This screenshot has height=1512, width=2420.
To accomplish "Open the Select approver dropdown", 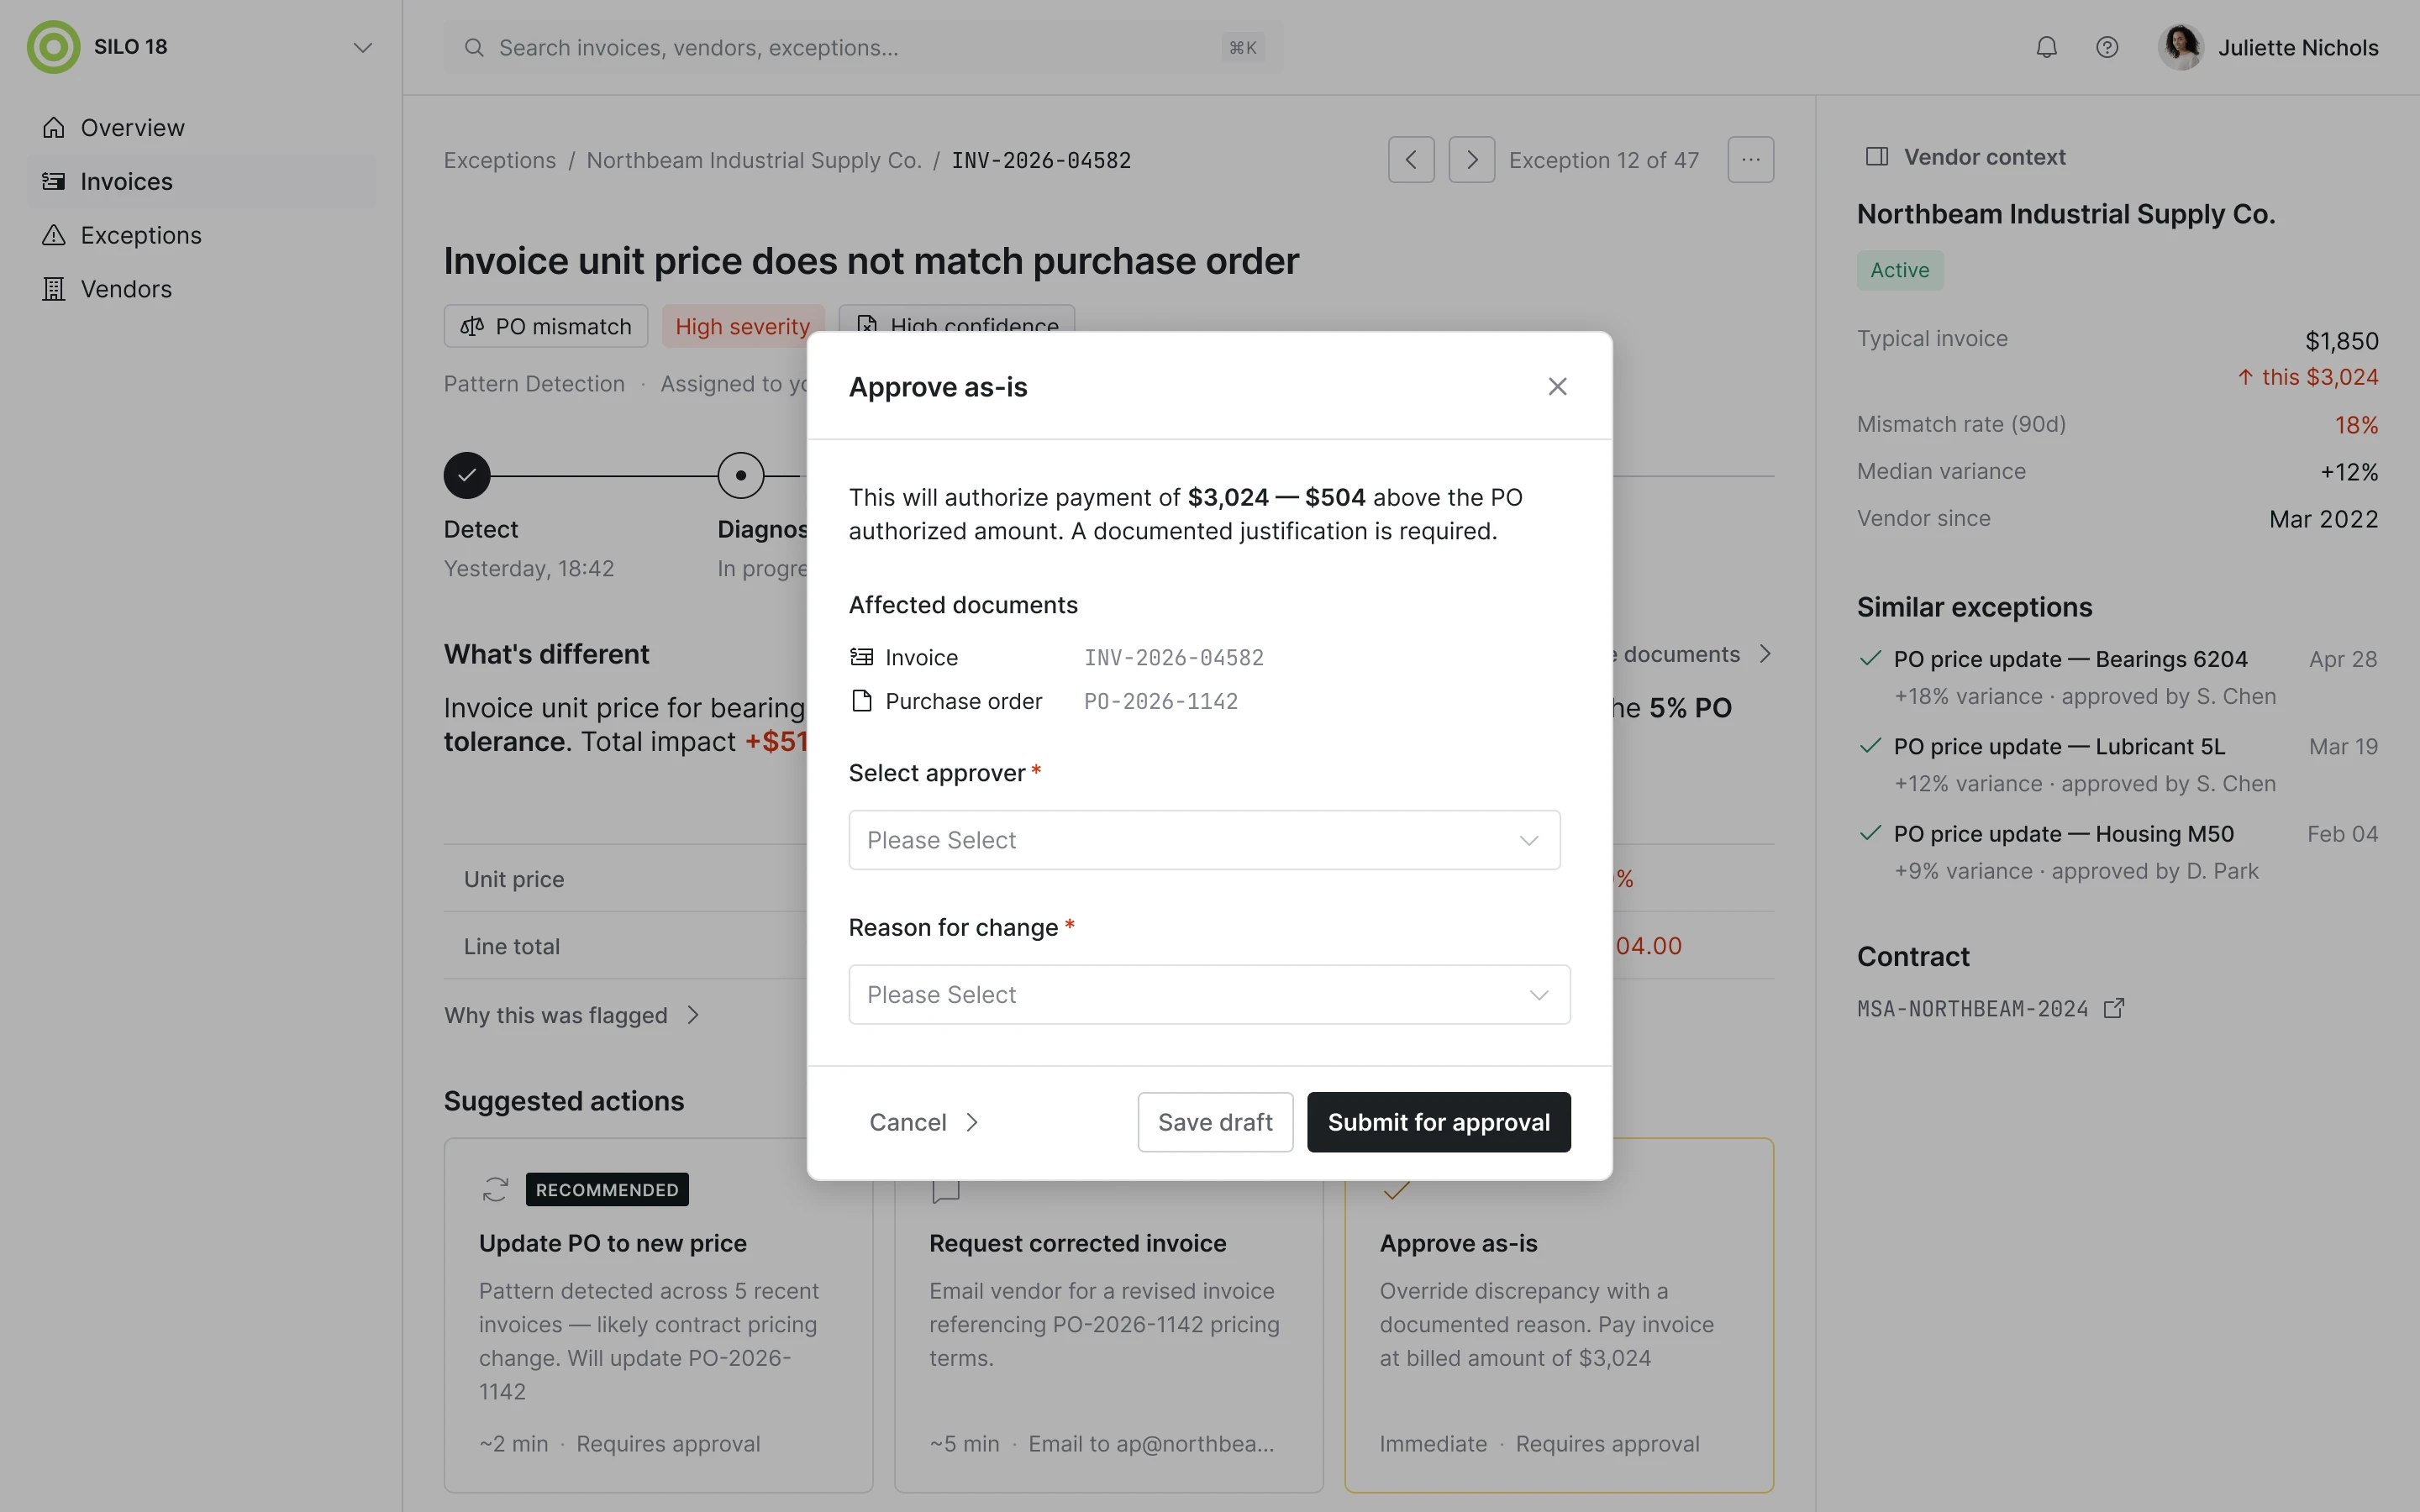I will click(1204, 840).
